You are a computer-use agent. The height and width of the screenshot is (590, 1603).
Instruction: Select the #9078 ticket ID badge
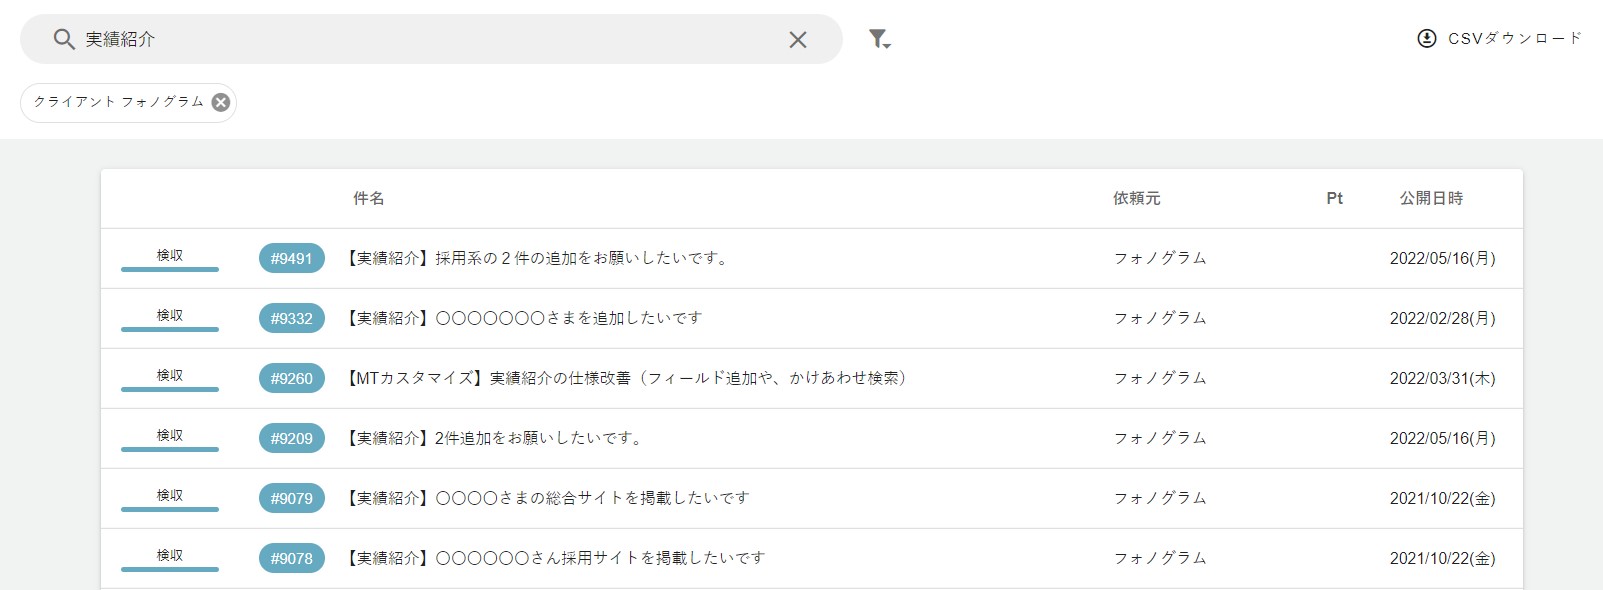[x=291, y=558]
